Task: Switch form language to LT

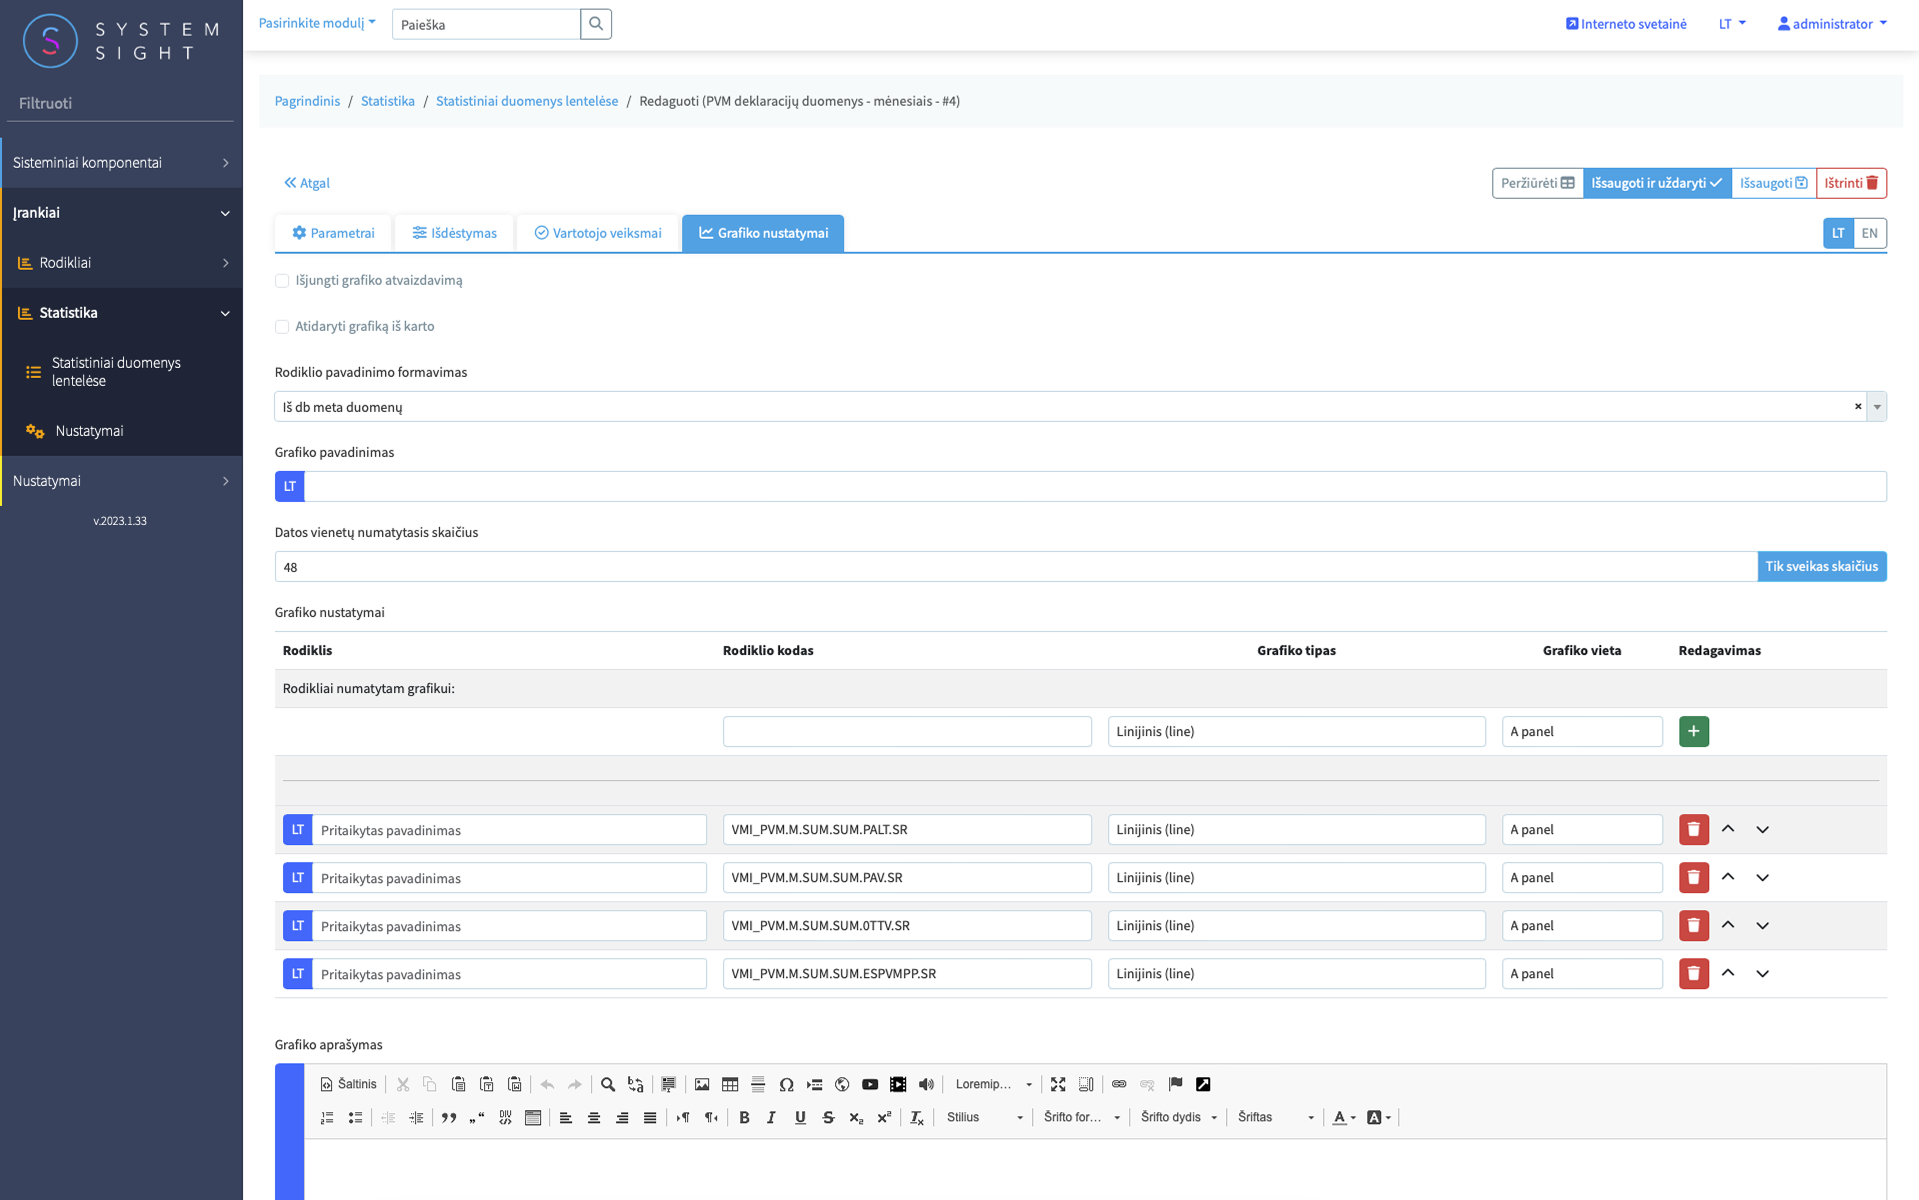Action: click(x=1838, y=233)
